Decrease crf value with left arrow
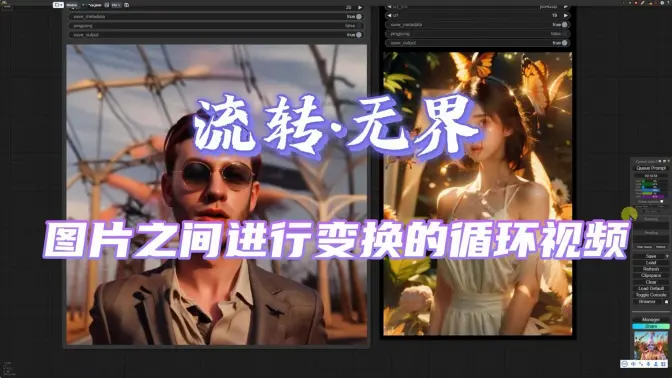This screenshot has height=378, width=672. click(x=389, y=15)
